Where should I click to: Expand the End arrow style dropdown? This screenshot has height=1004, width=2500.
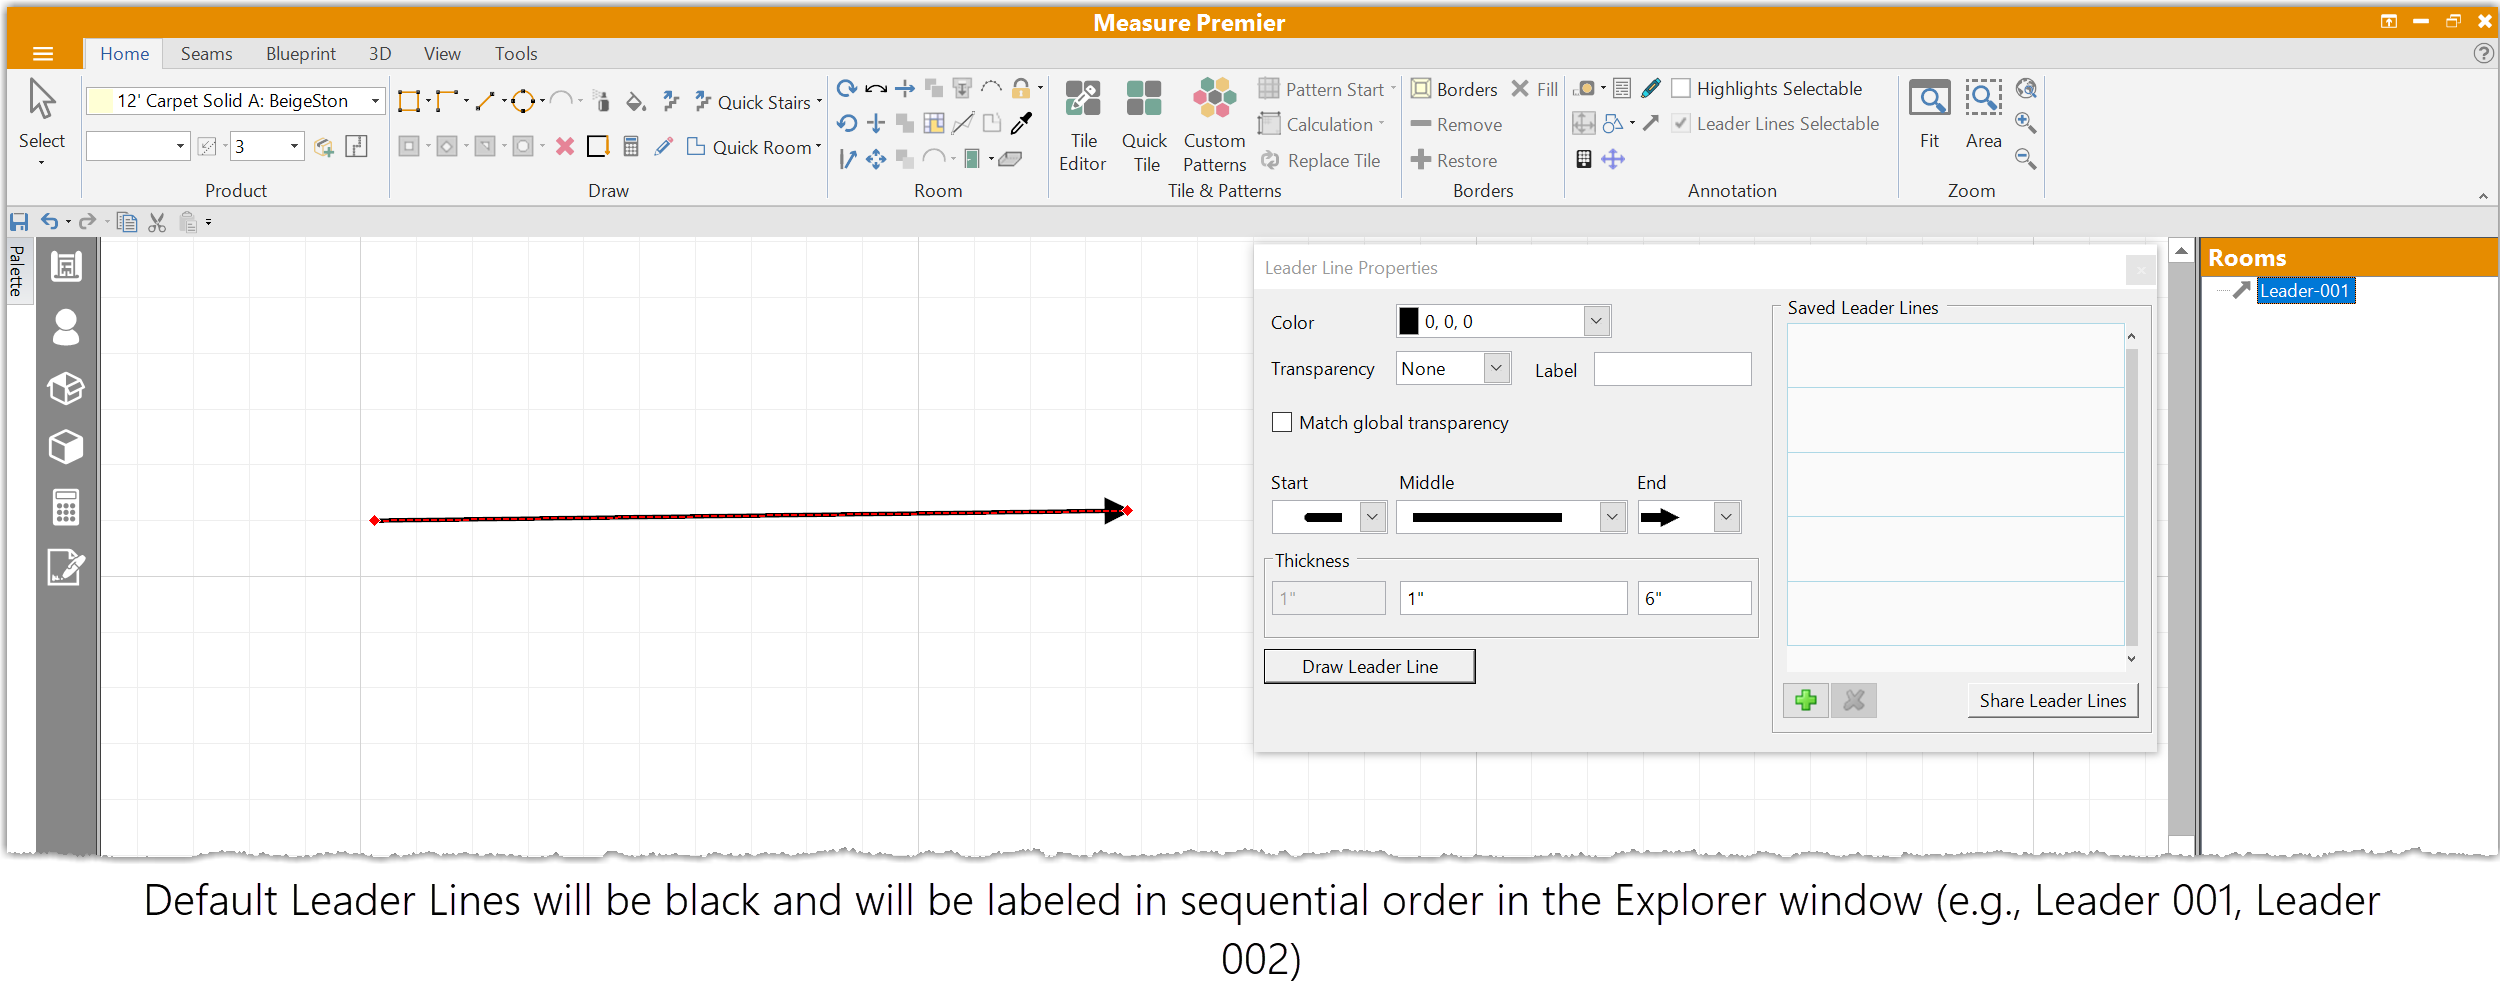1726,518
